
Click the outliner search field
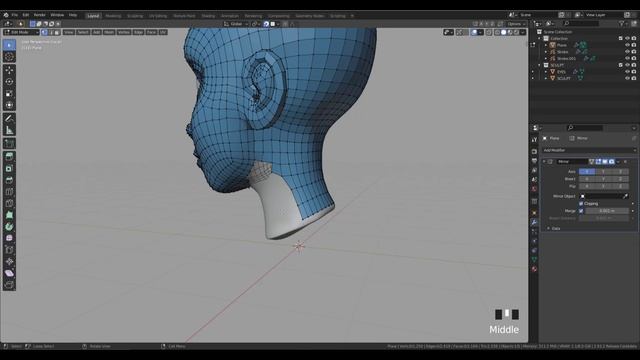click(x=580, y=24)
